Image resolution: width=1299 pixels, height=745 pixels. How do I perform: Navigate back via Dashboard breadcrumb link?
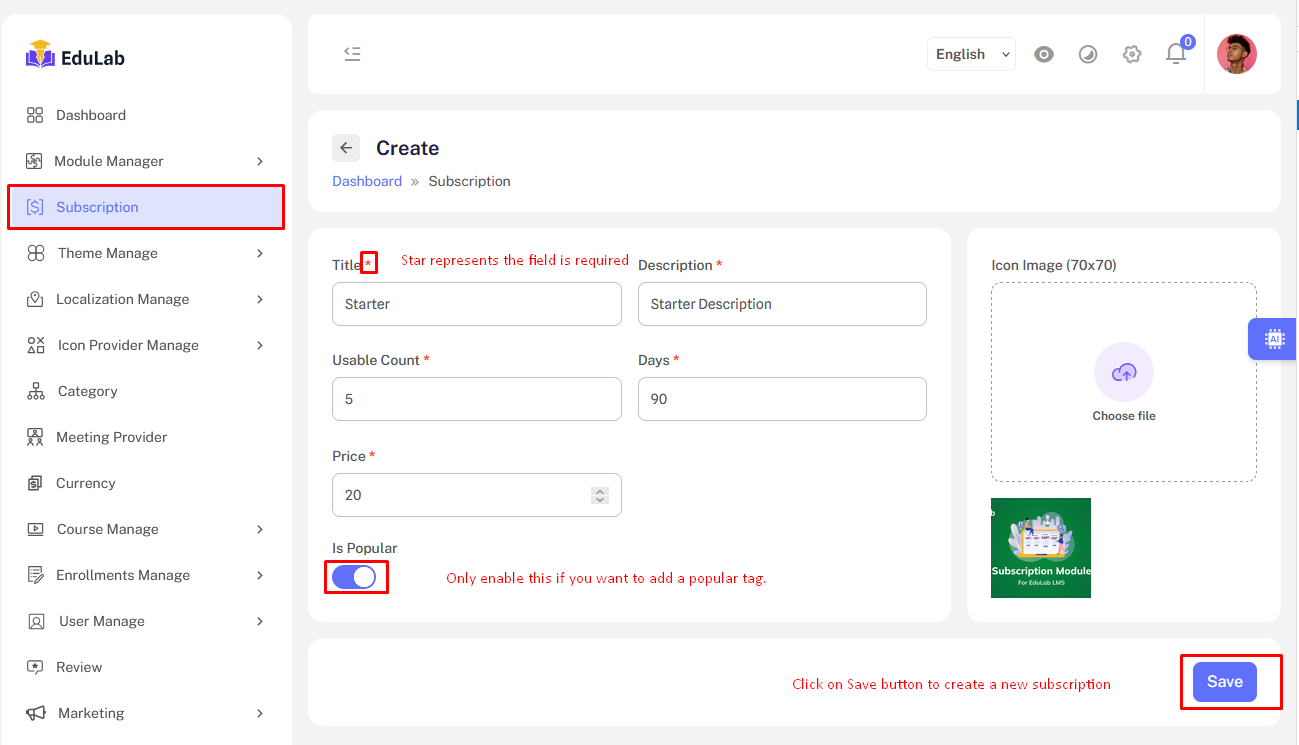pyautogui.click(x=367, y=181)
